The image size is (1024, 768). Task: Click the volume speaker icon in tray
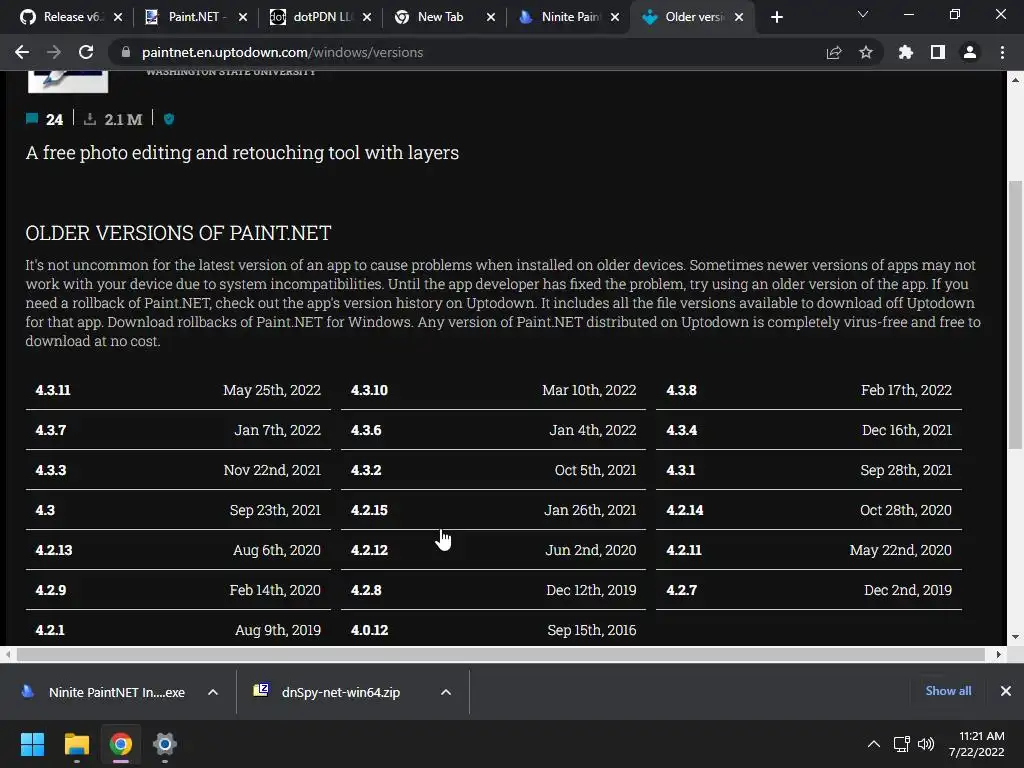[926, 744]
